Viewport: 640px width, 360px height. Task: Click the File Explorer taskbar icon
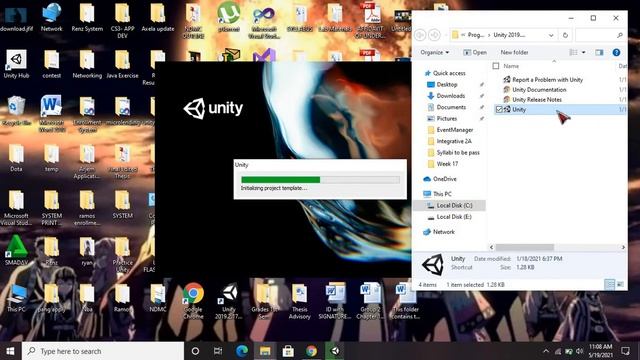click(265, 351)
